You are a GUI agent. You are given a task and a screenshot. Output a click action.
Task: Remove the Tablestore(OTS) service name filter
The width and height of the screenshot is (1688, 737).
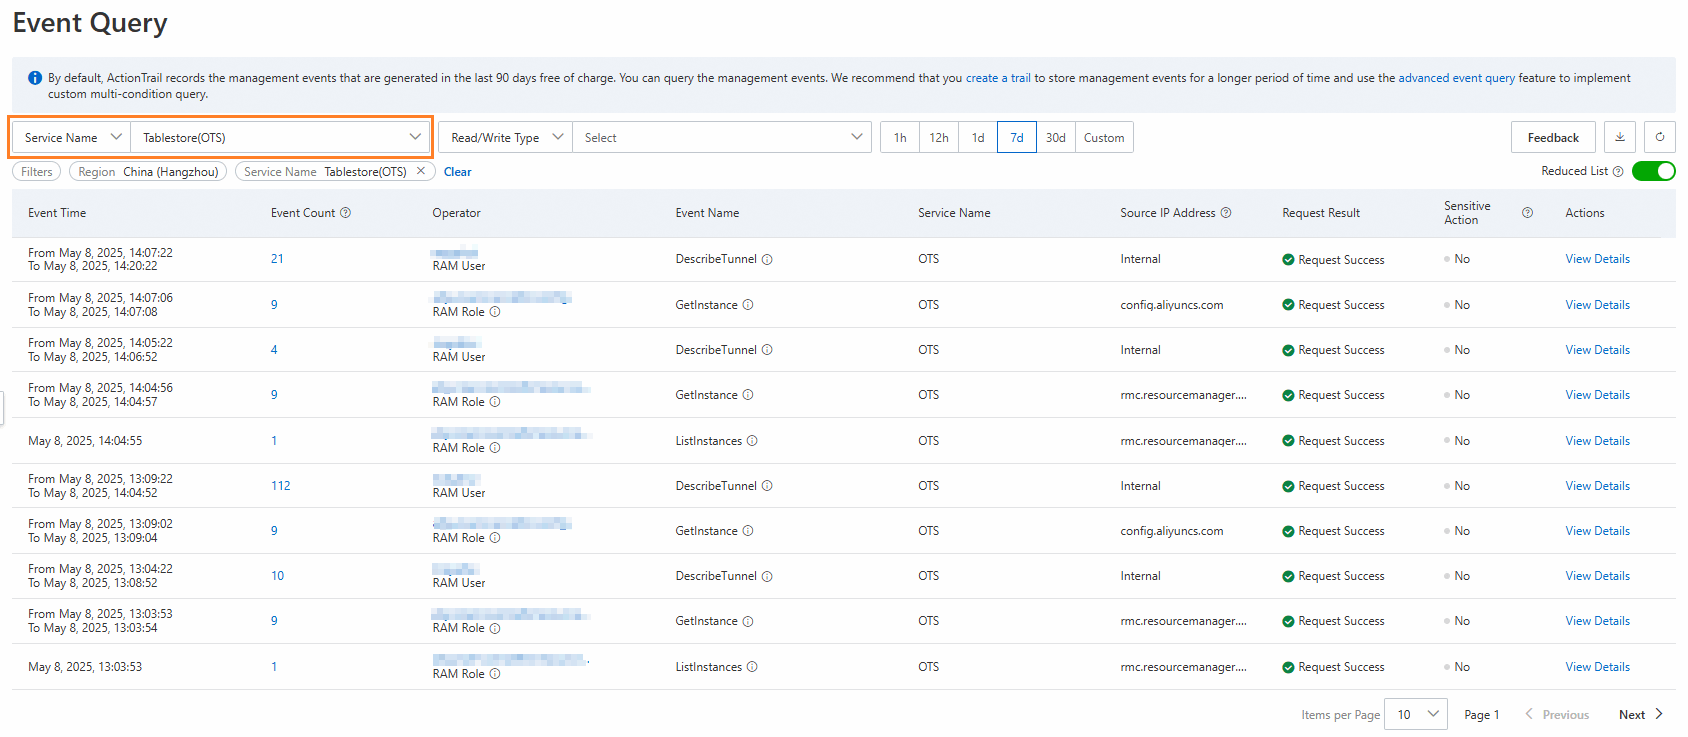coord(421,171)
